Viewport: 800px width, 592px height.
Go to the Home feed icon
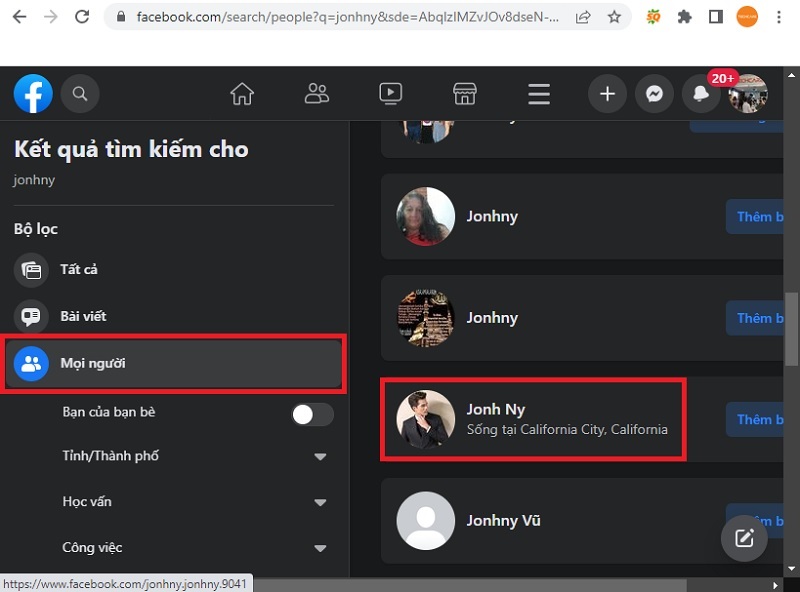[242, 94]
